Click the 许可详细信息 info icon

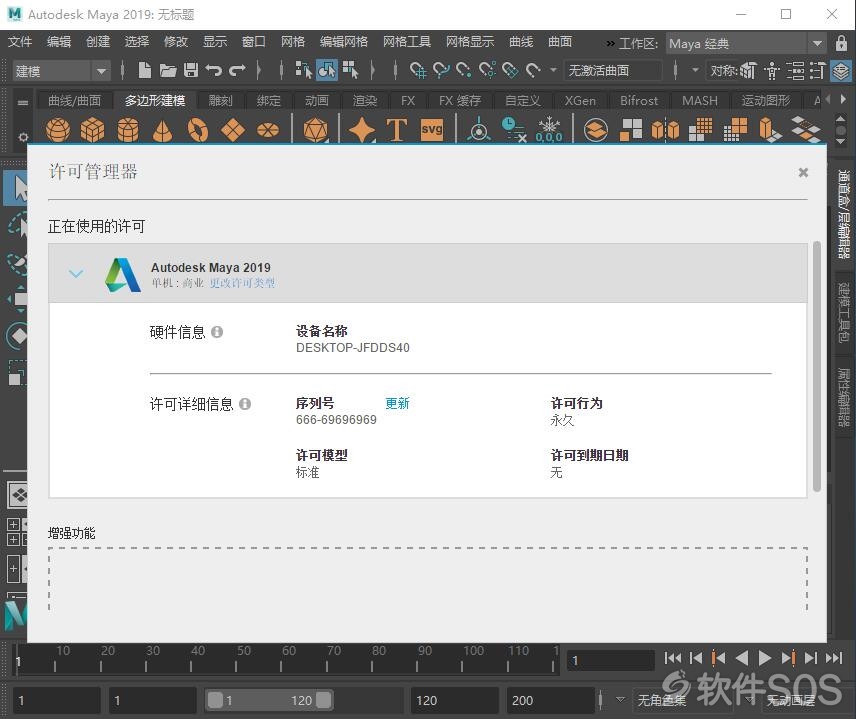(245, 404)
